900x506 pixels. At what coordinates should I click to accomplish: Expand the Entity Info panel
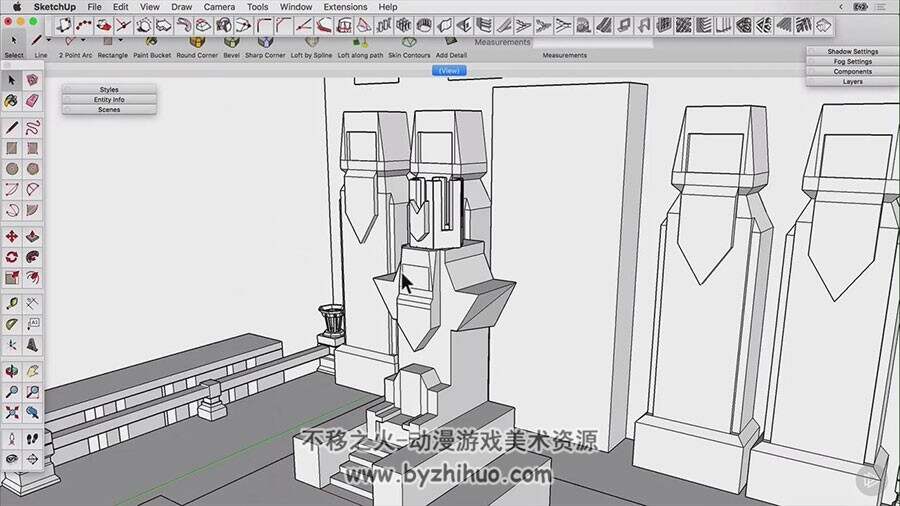109,100
